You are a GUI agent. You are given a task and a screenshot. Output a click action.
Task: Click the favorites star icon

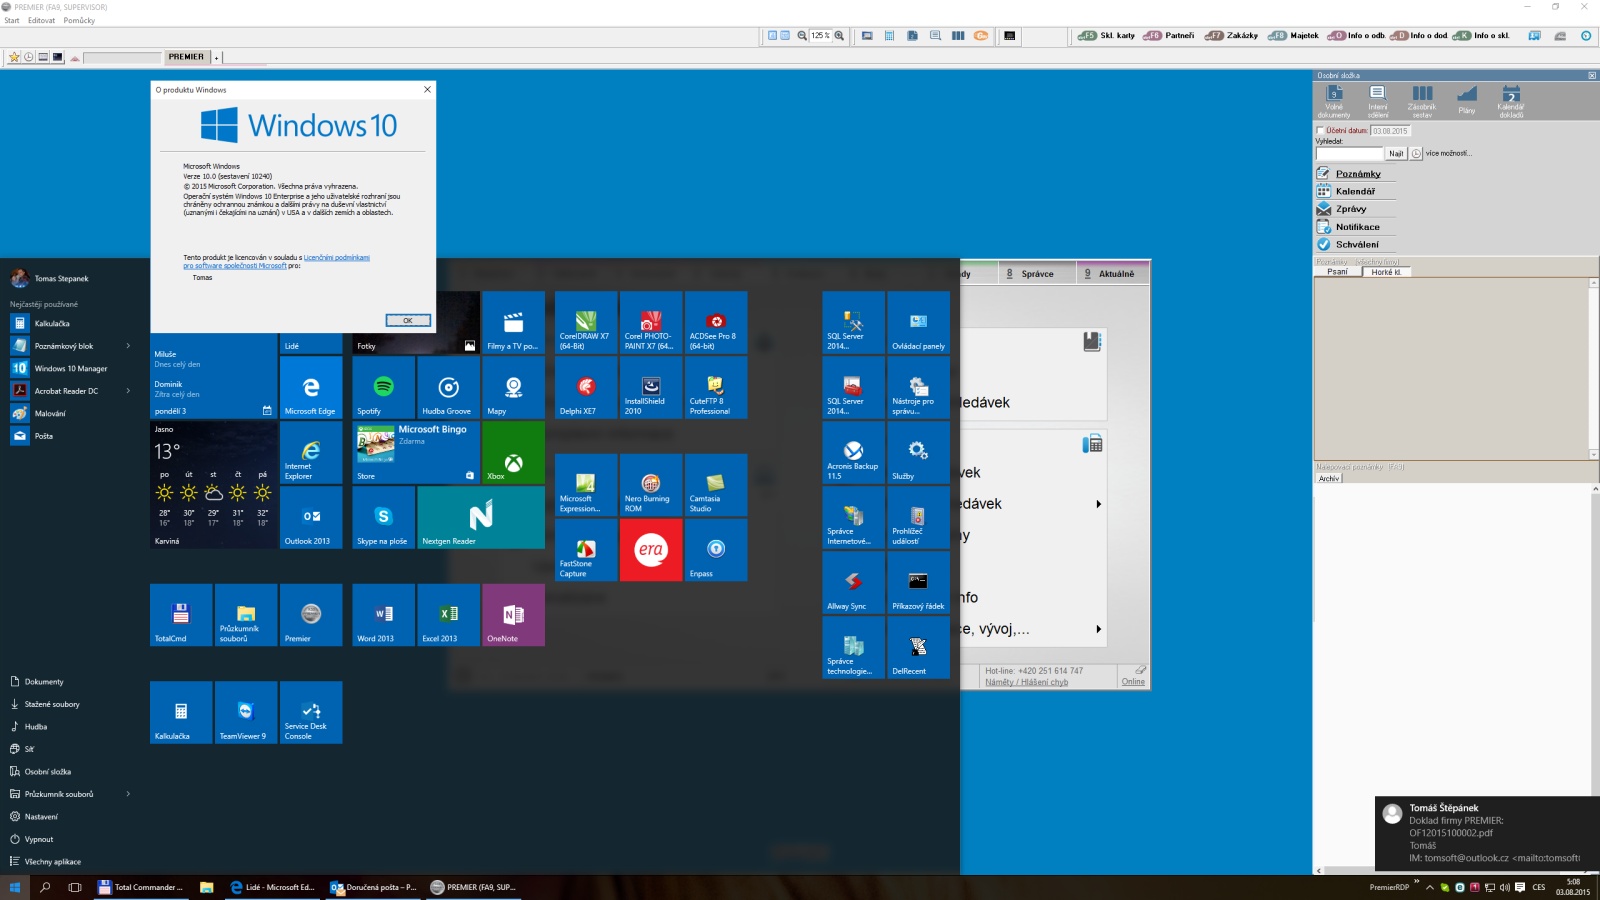pos(14,57)
